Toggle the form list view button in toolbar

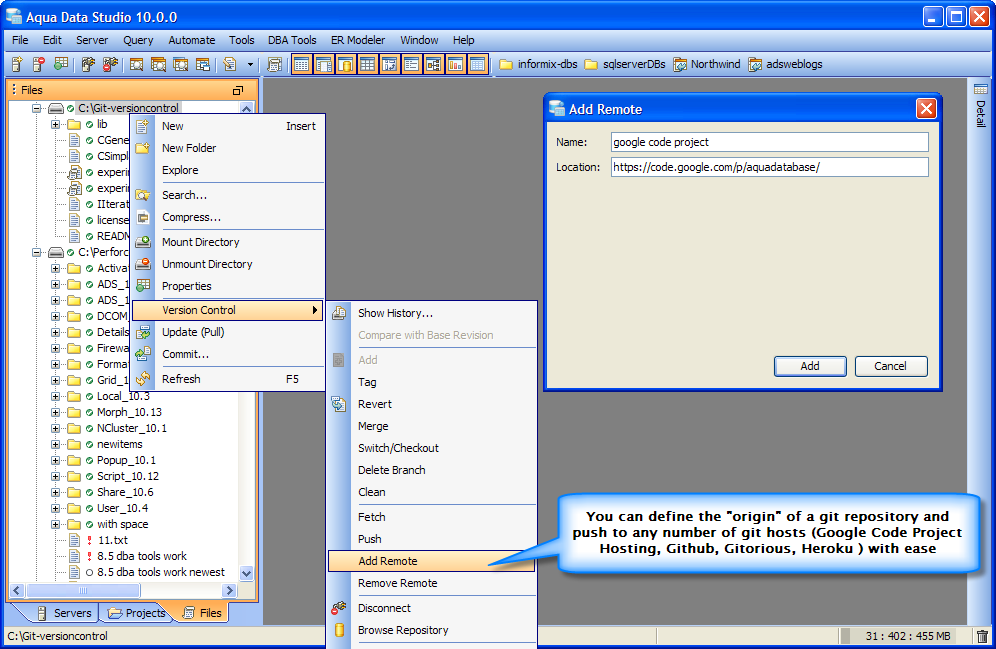point(412,64)
